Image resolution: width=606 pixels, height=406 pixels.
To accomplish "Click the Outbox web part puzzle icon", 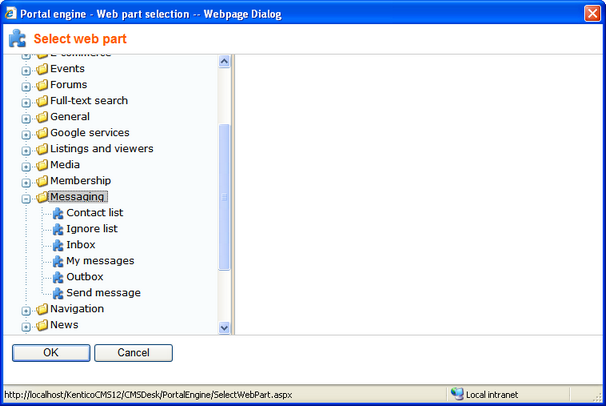I will (58, 277).
